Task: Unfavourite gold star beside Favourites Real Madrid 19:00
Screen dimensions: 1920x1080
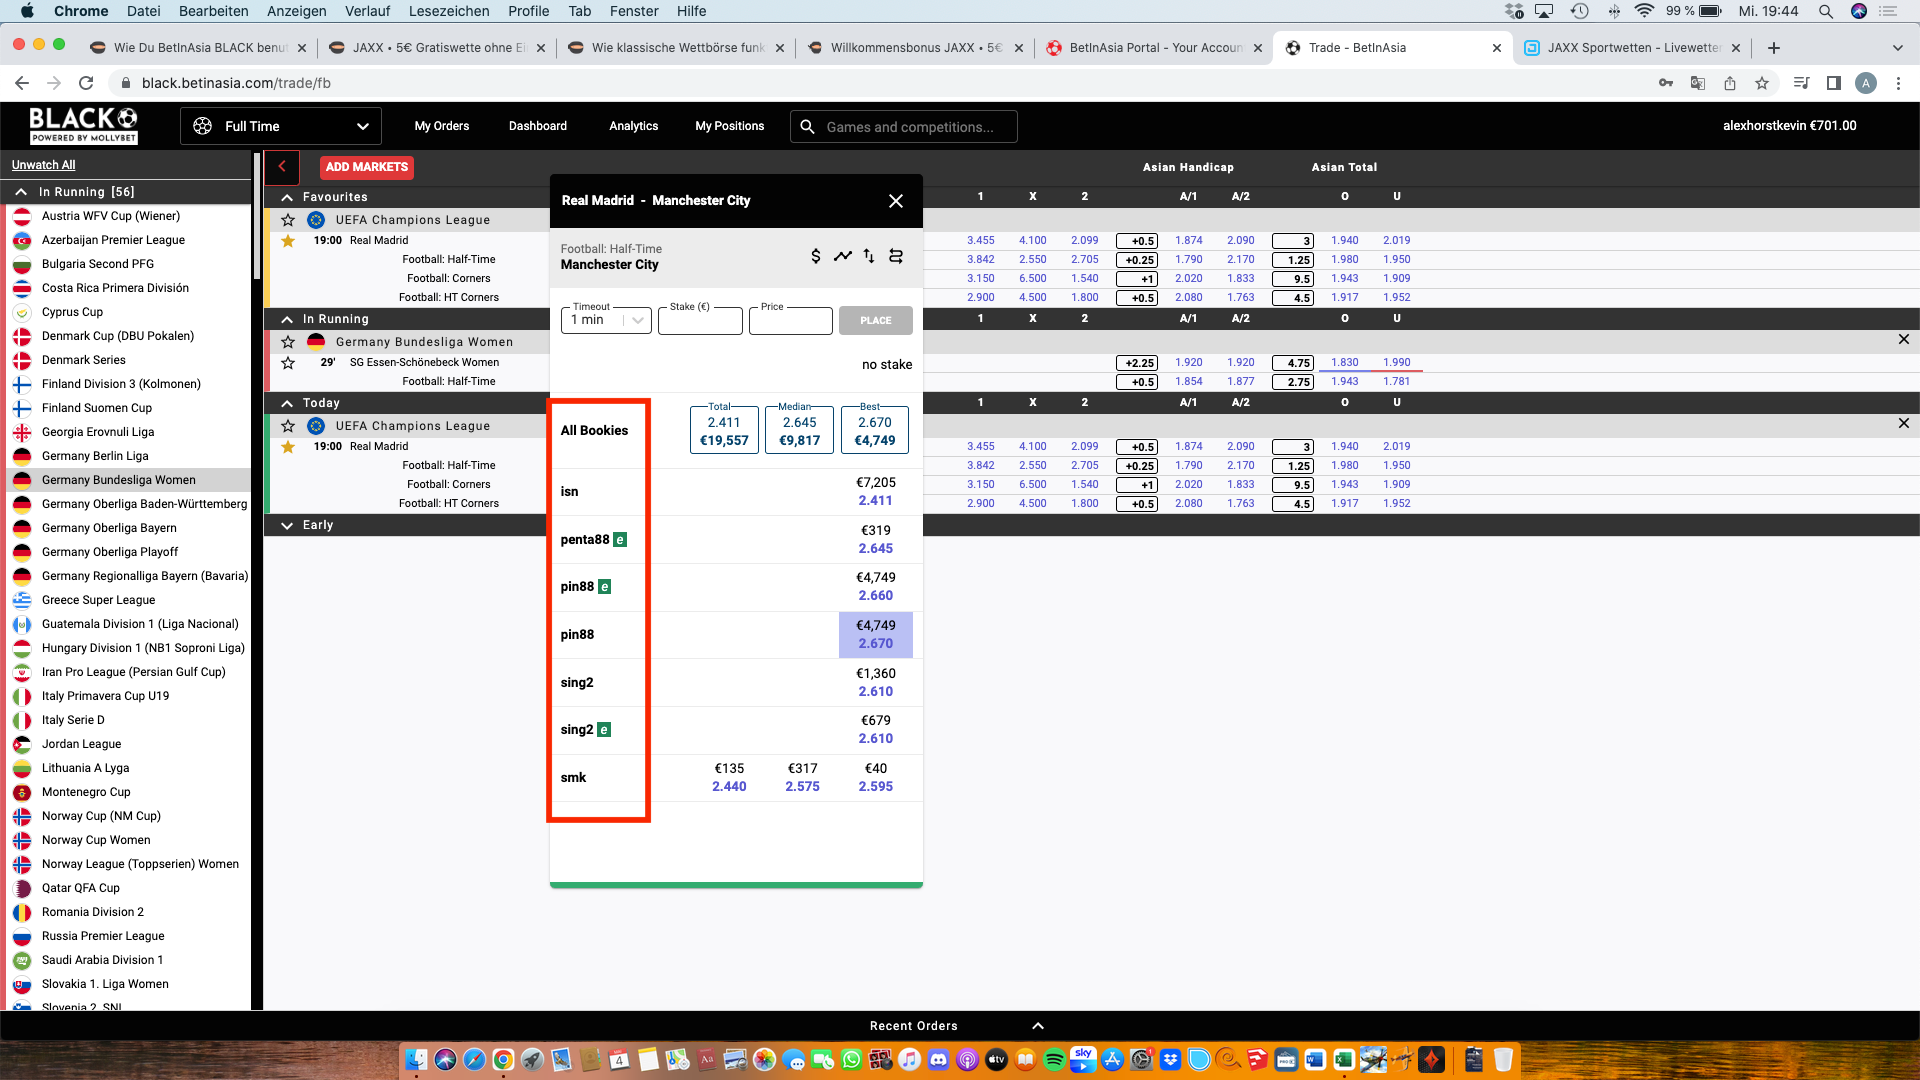Action: pyautogui.click(x=288, y=241)
